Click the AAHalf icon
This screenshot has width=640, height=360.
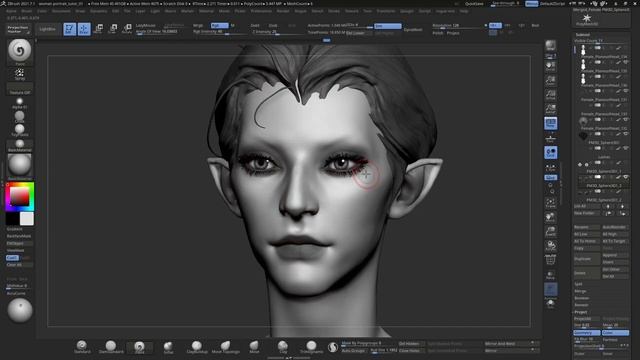(550, 109)
